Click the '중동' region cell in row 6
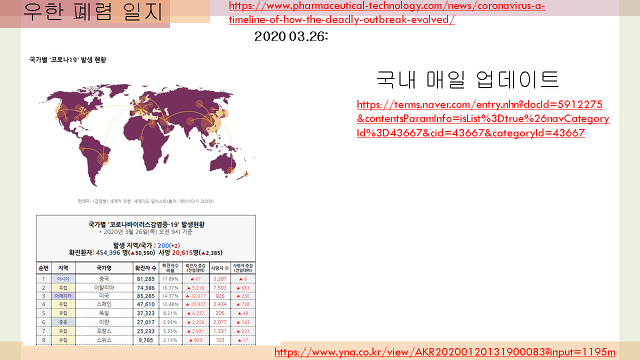This screenshot has width=640, height=360. [x=63, y=322]
